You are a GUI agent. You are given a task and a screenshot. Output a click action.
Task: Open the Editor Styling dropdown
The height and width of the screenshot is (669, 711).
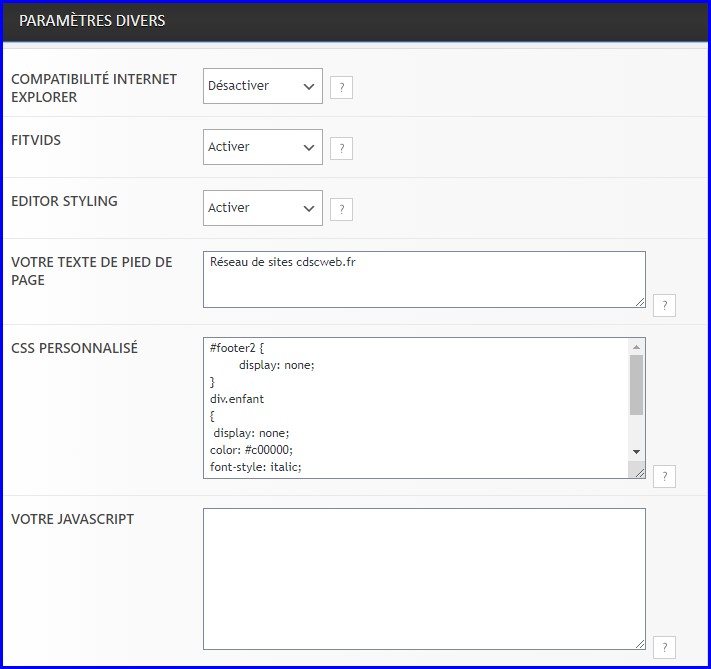(262, 208)
